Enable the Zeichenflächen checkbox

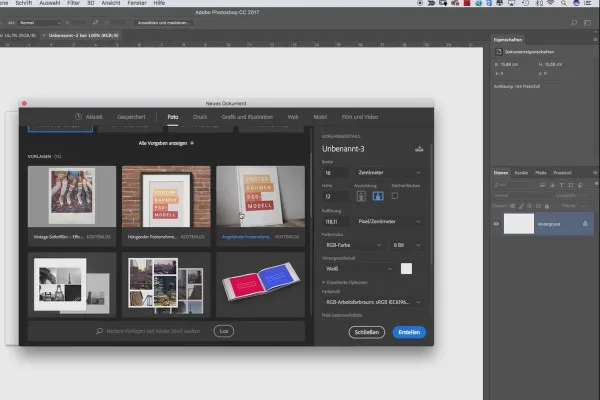click(394, 196)
